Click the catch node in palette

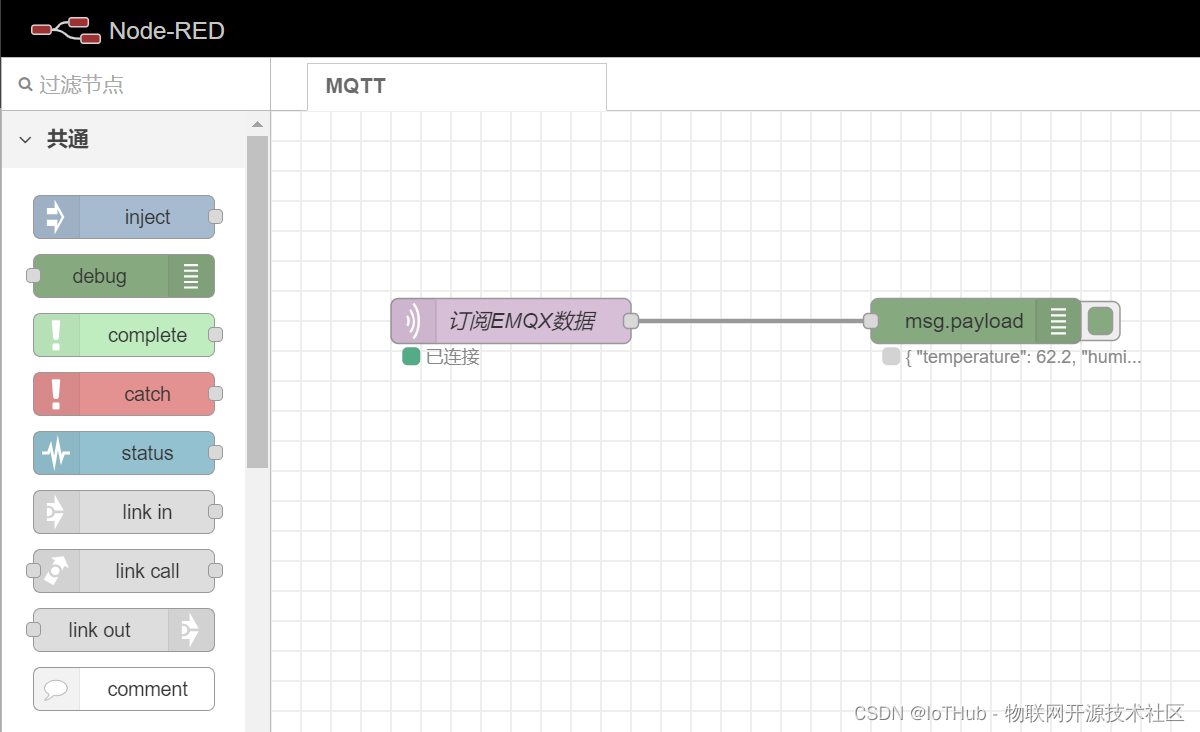(124, 394)
